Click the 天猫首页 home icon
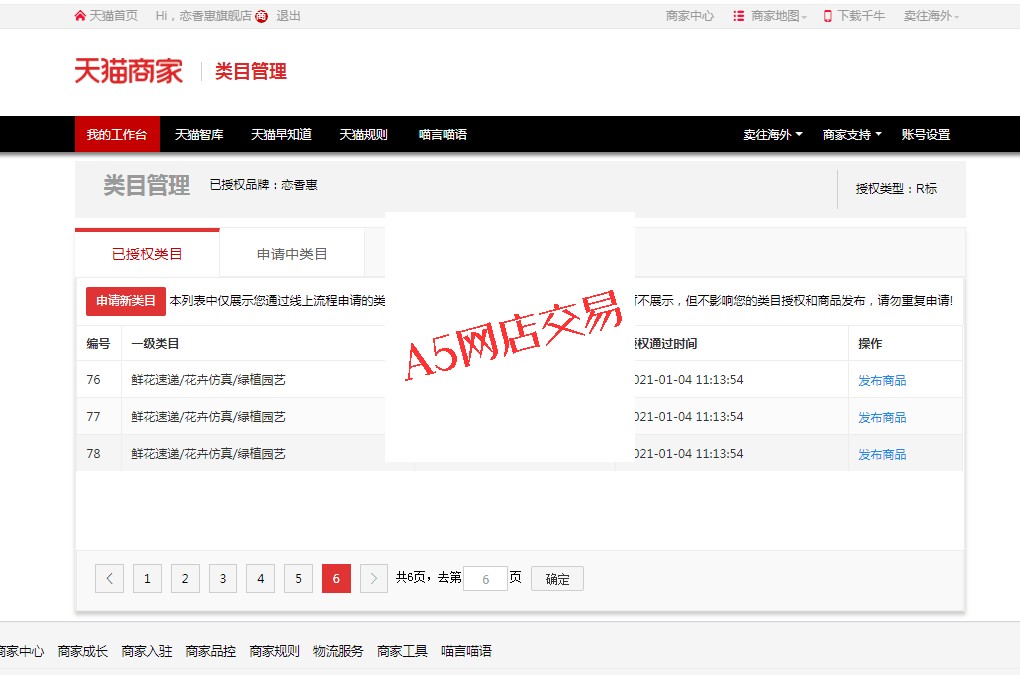1020x675 pixels. click(80, 16)
